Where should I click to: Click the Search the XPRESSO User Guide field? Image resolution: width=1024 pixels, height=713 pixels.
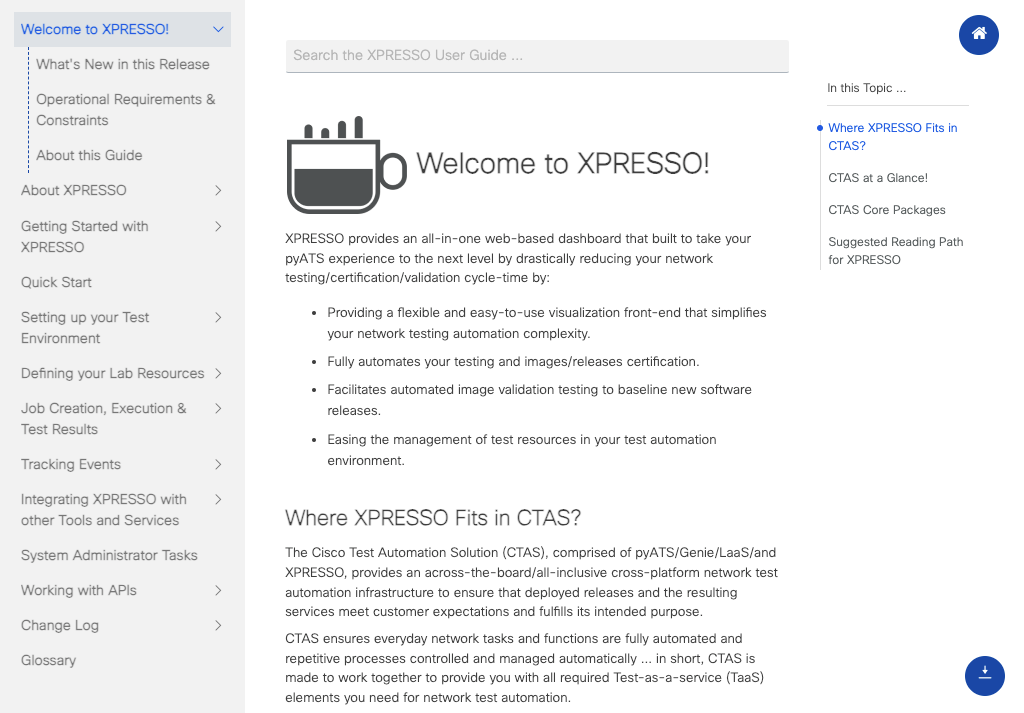tap(537, 56)
